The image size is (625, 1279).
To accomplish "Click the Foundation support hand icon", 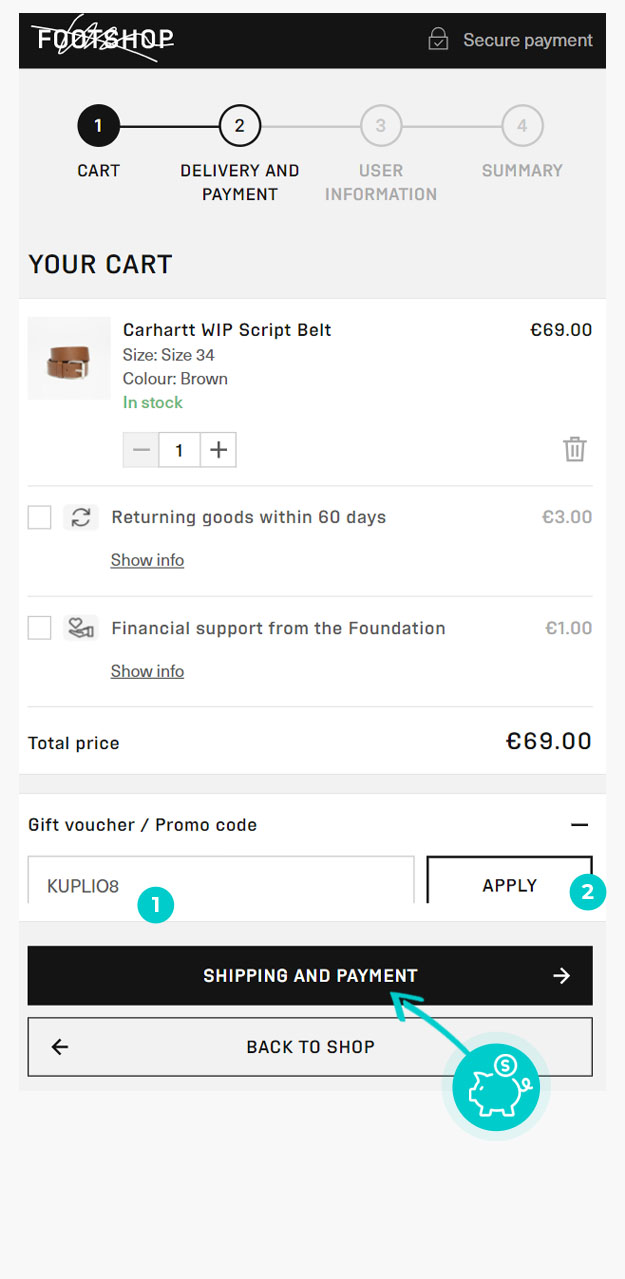I will (81, 628).
